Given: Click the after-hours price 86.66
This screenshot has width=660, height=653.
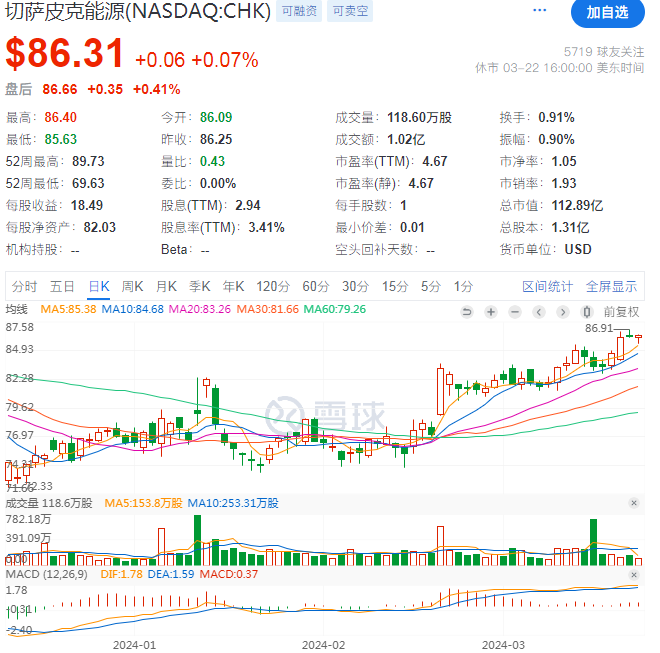Looking at the screenshot, I should pyautogui.click(x=60, y=89).
